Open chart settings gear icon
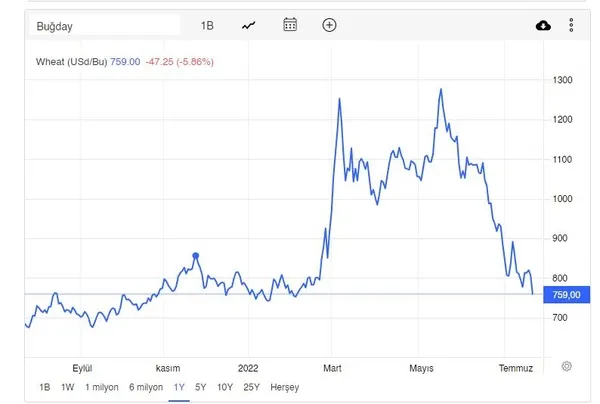 pos(567,366)
